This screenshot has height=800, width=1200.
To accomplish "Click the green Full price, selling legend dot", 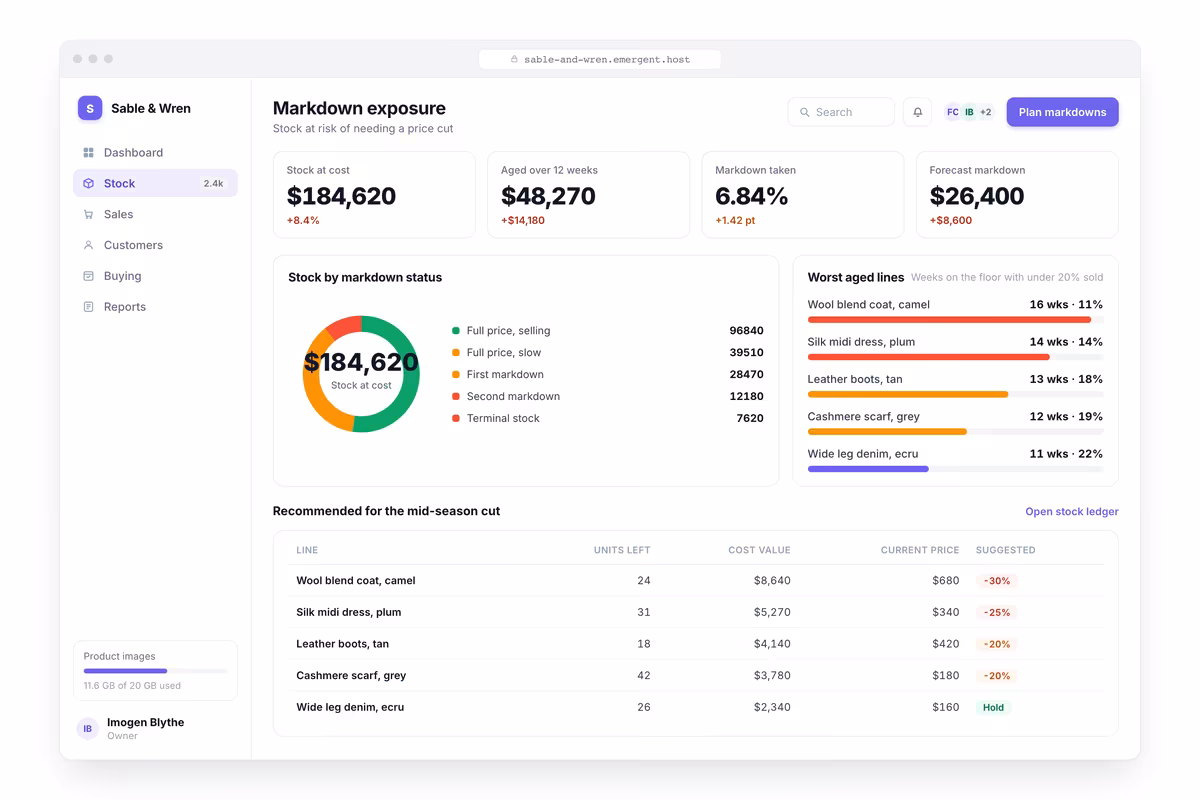I will 456,331.
